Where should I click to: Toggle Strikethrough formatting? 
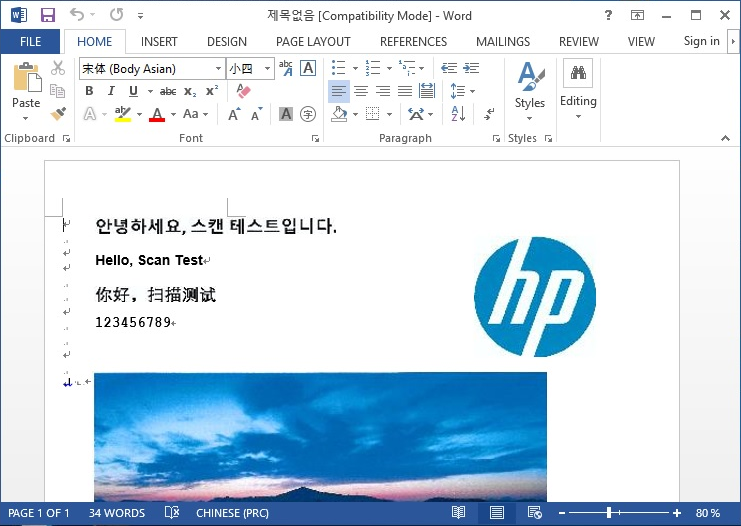[168, 91]
